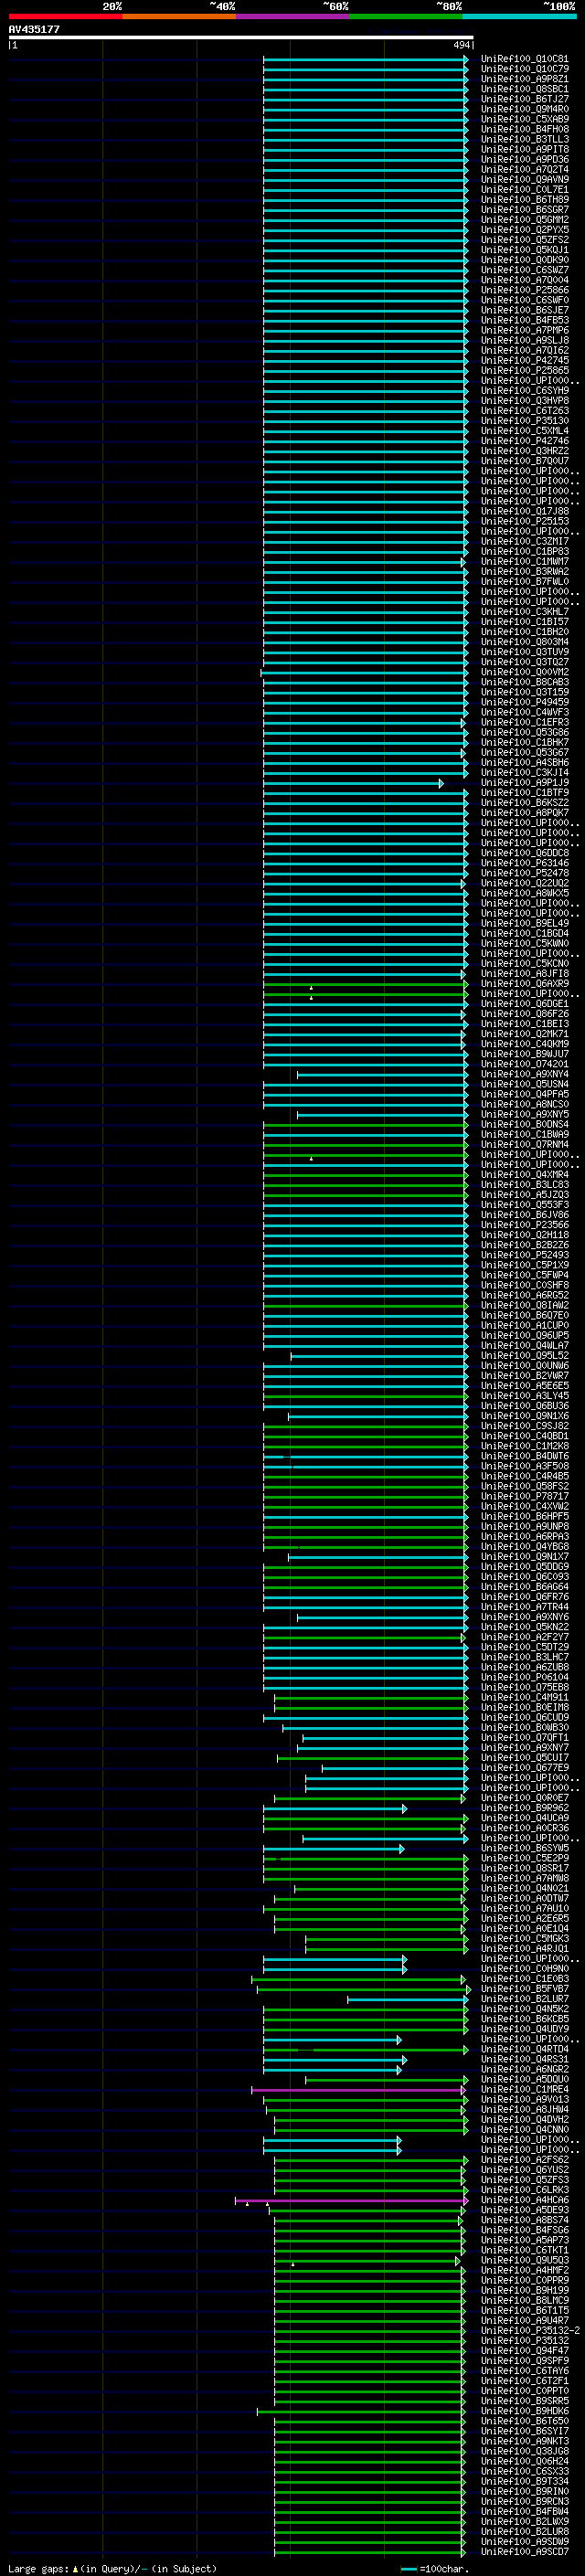The image size is (585, 2576).
Task: Open hit UniRef100_Q4RTD4
Action: (524, 2049)
